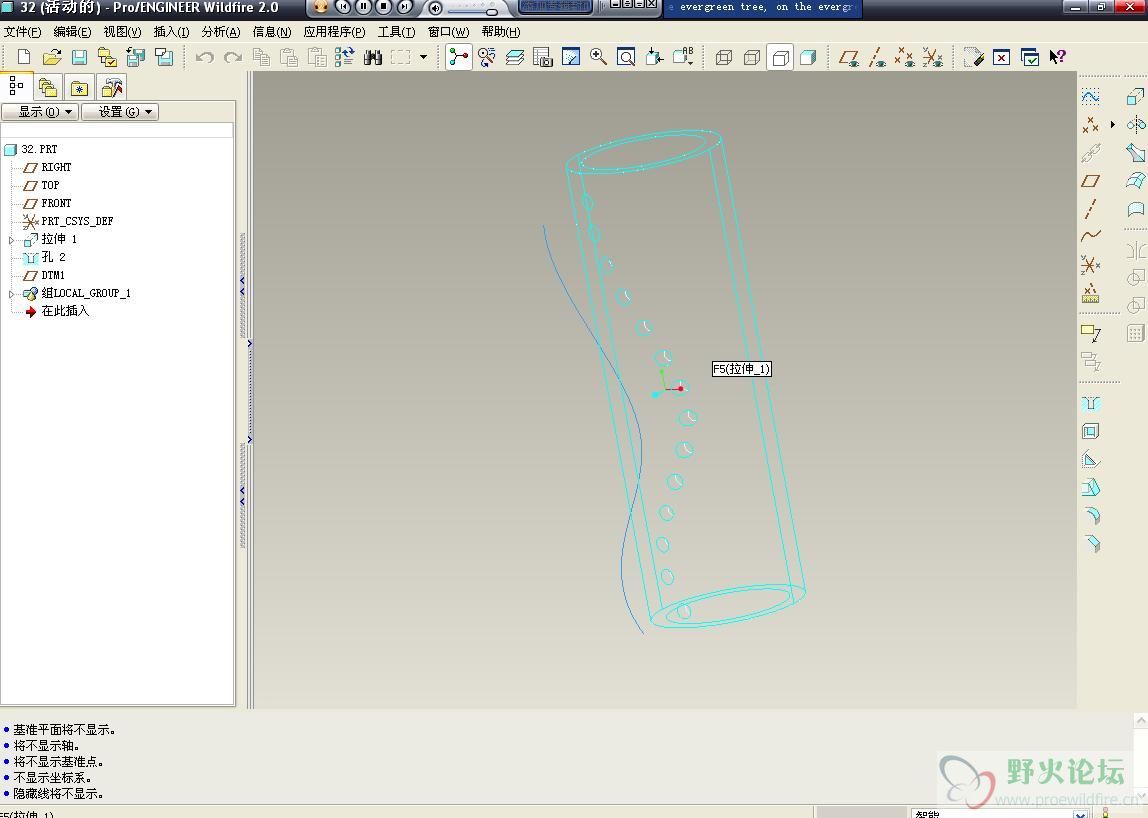Select the Revolve tool in right toolbar
Screen dimensions: 1148x818
click(1136, 124)
